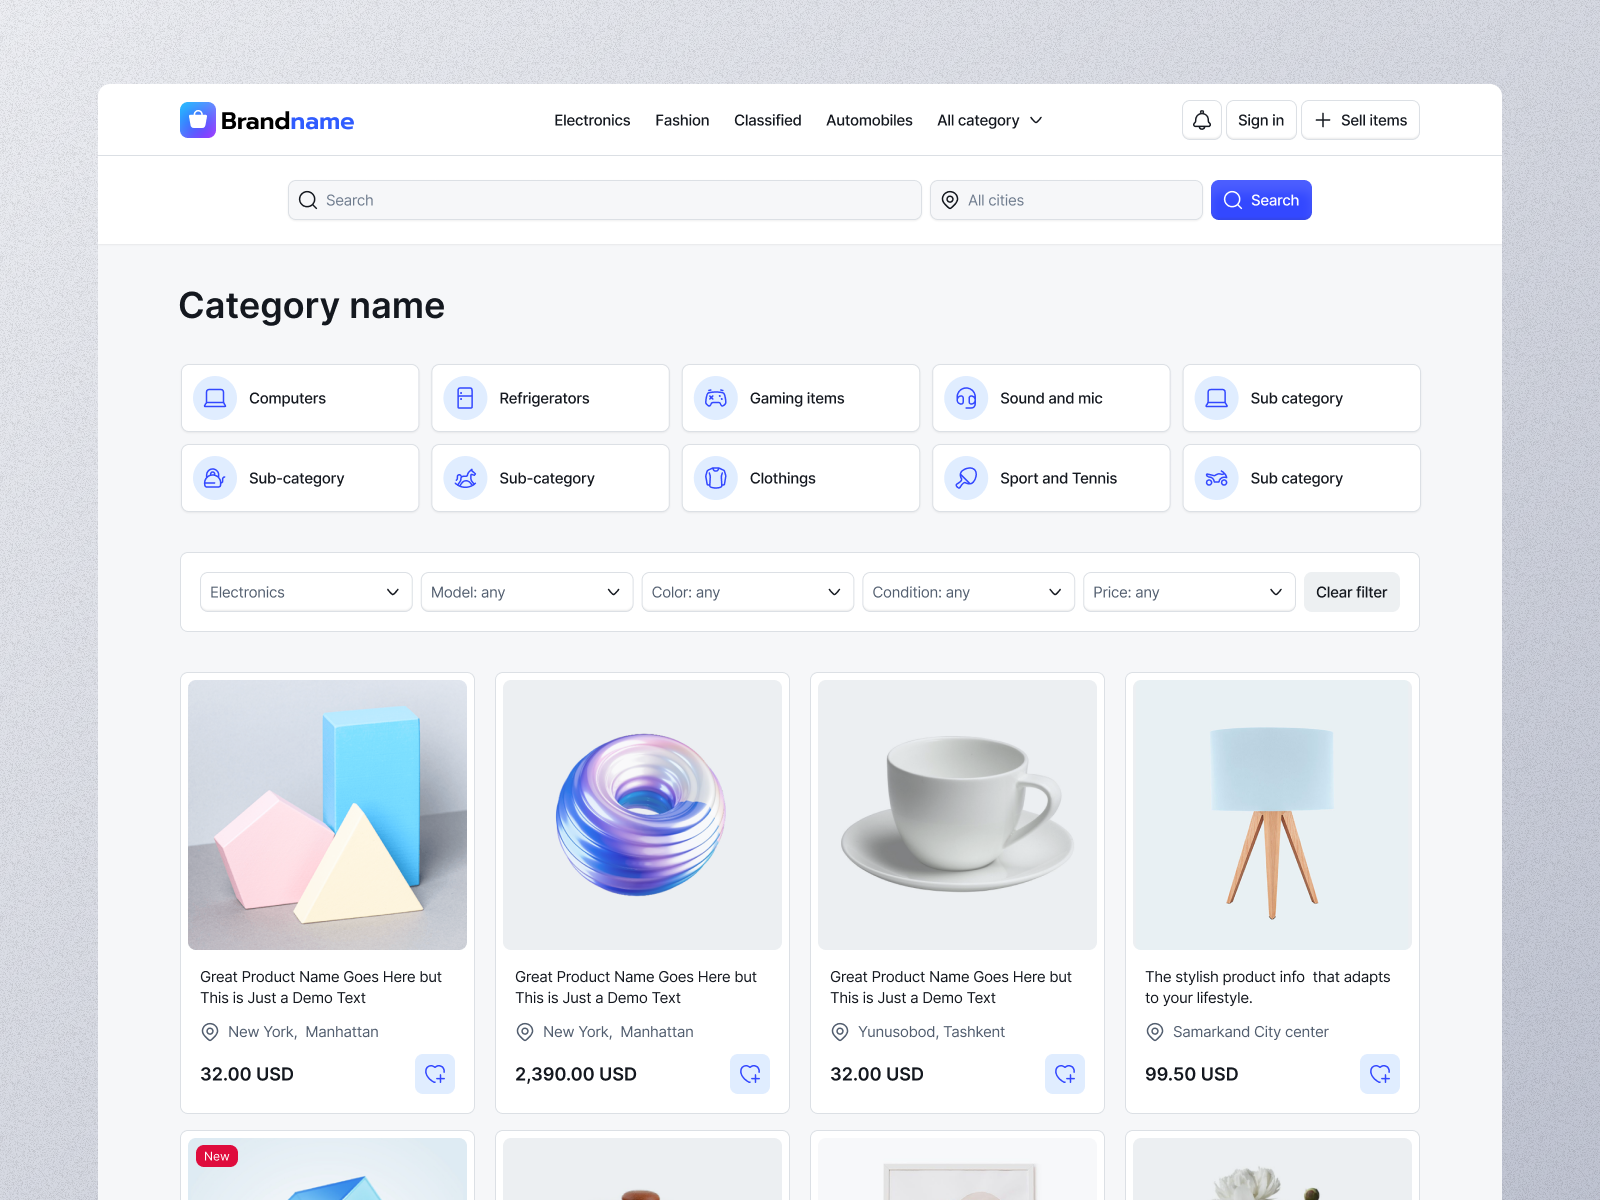
Task: Open notifications bell icon
Action: [x=1202, y=120]
